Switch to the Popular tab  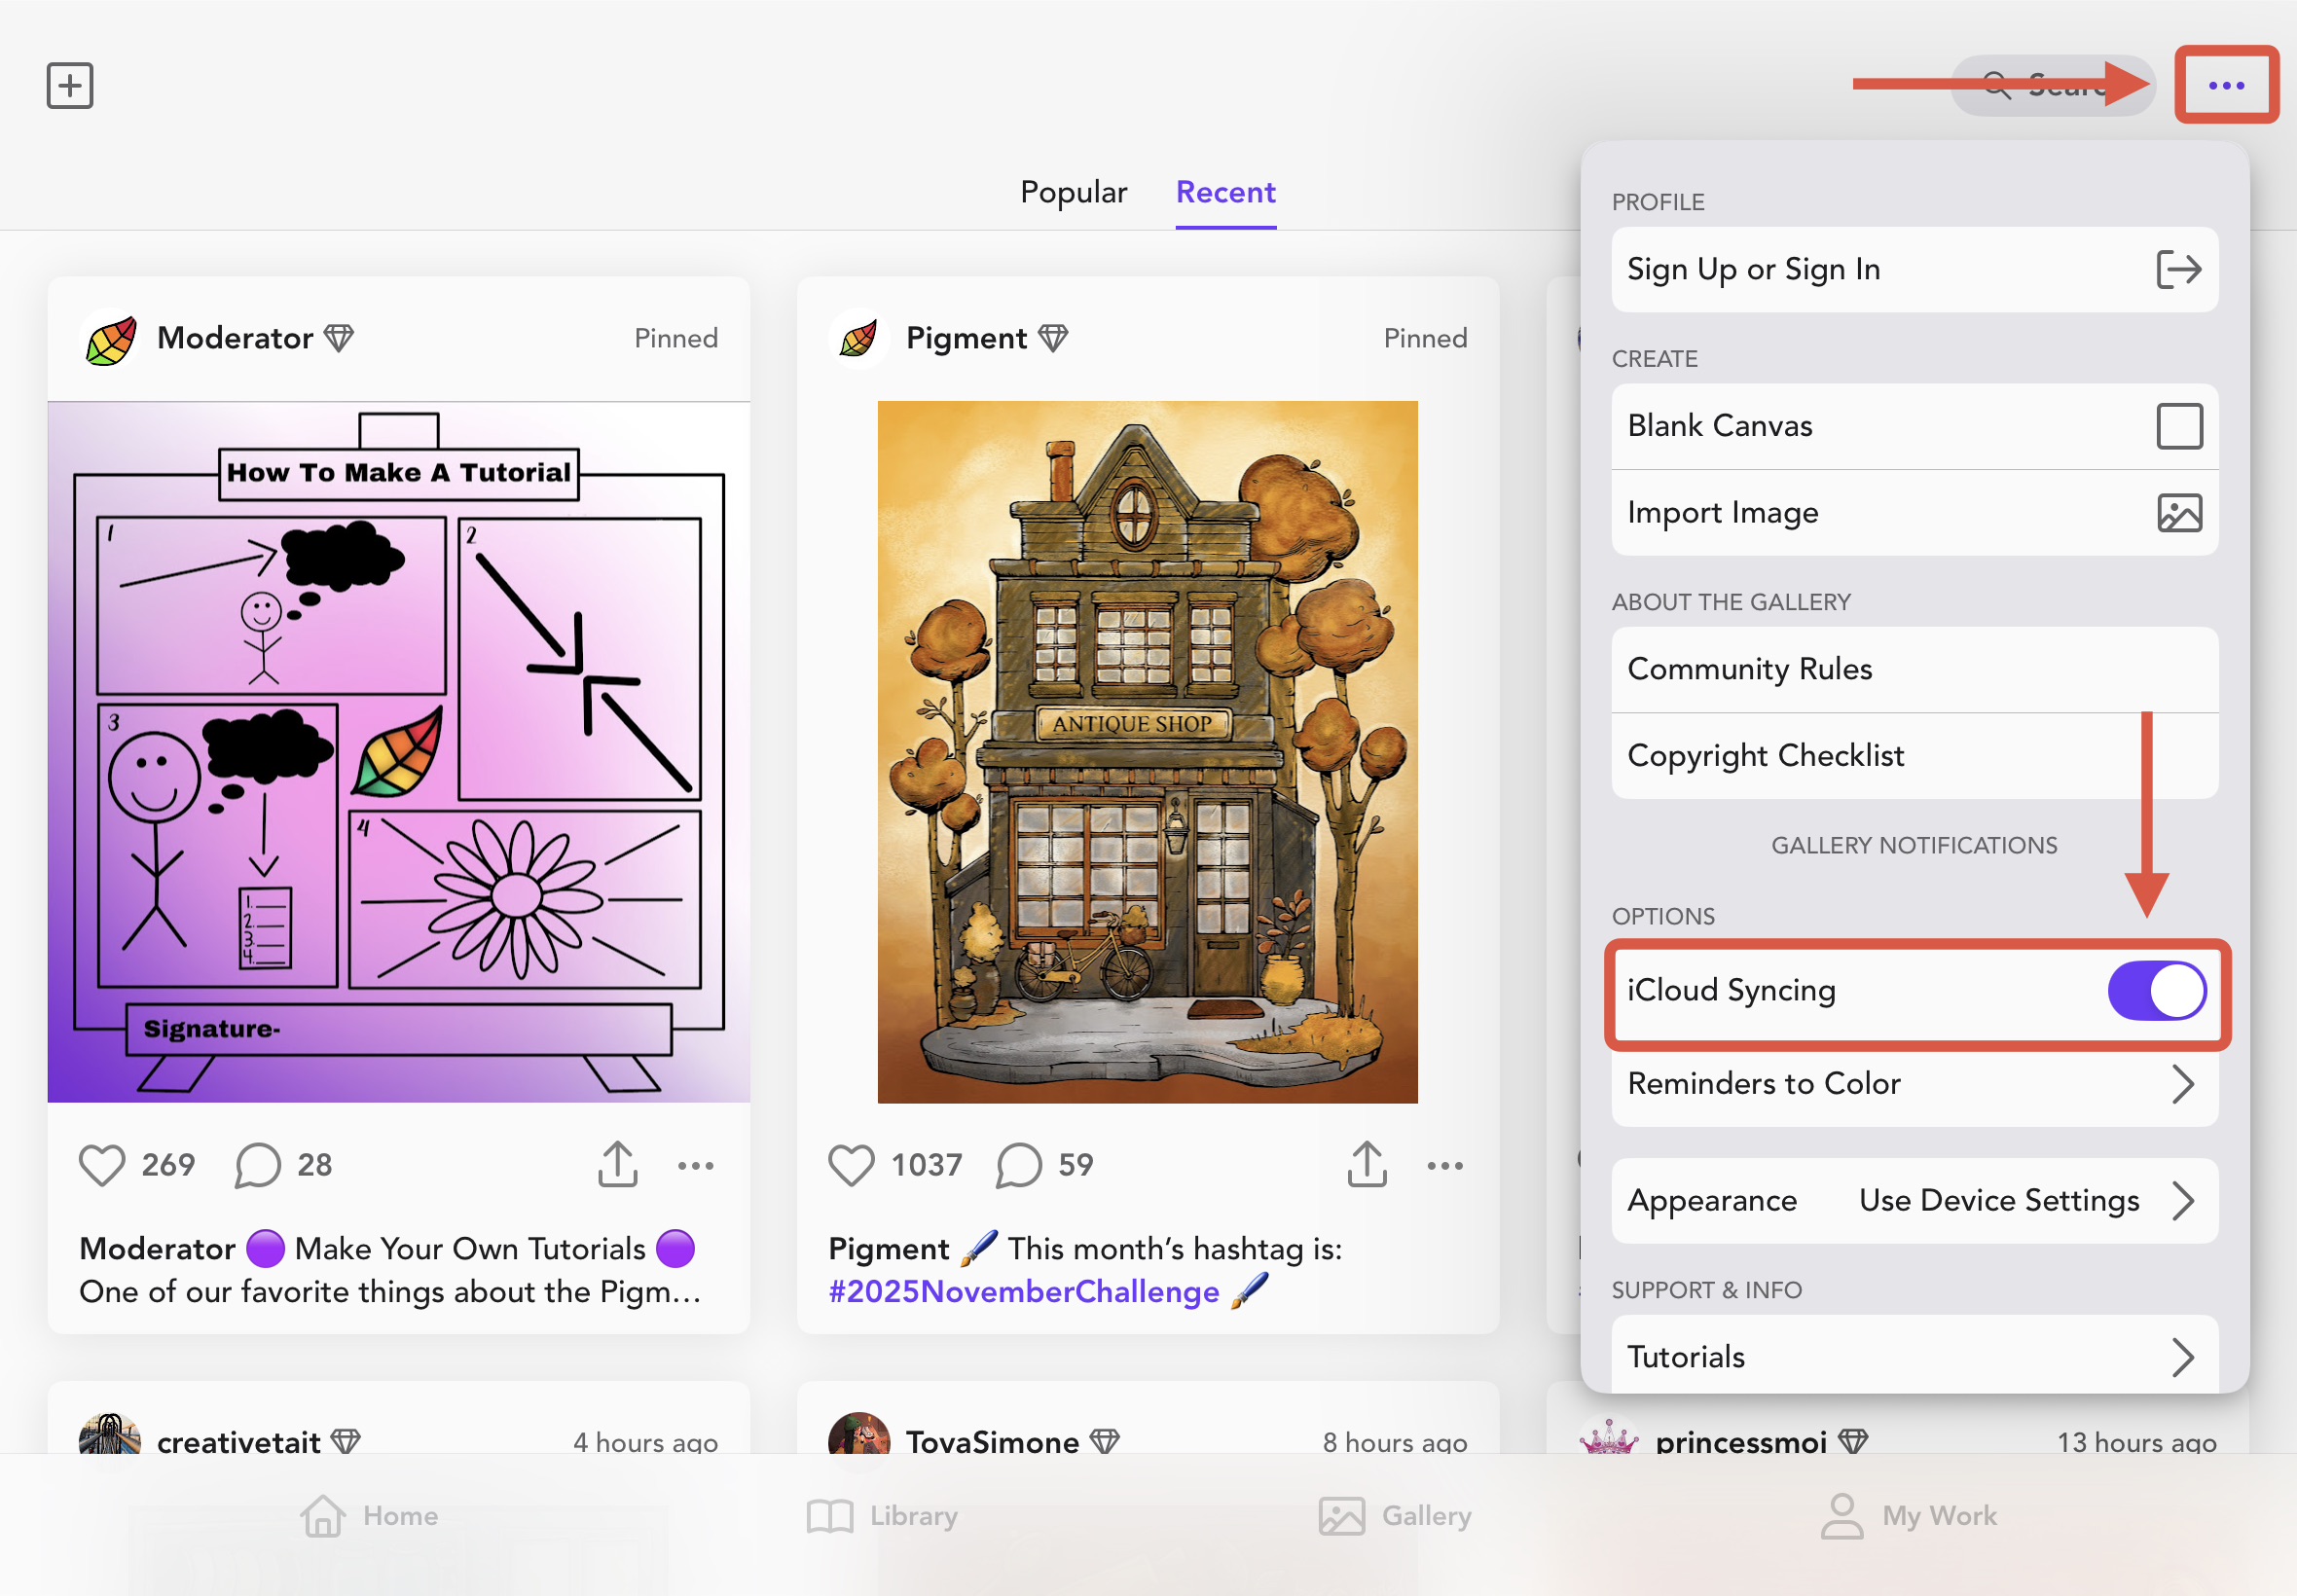click(x=1073, y=192)
